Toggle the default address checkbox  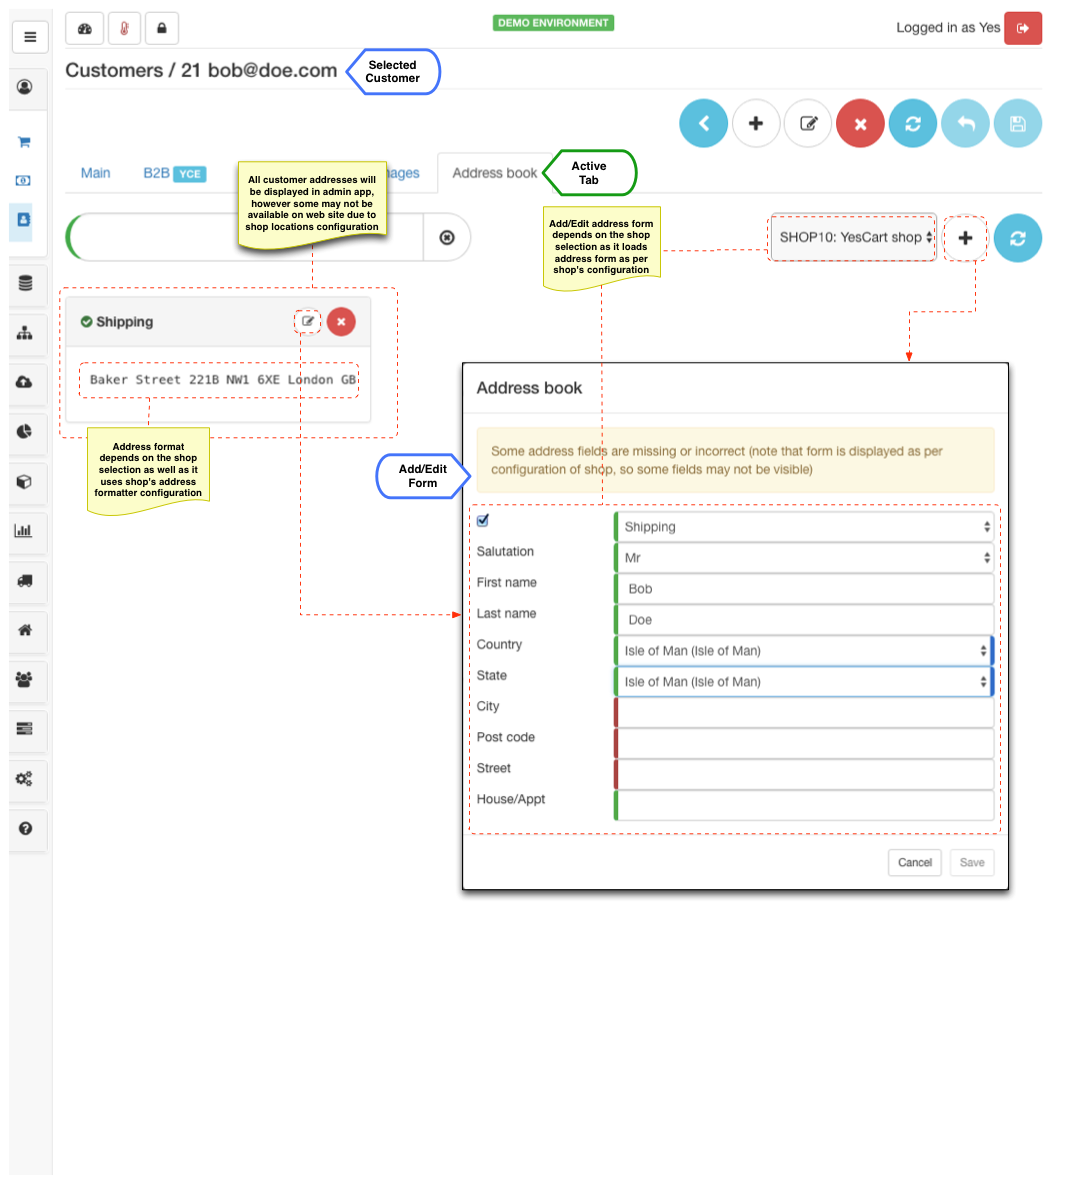483,520
